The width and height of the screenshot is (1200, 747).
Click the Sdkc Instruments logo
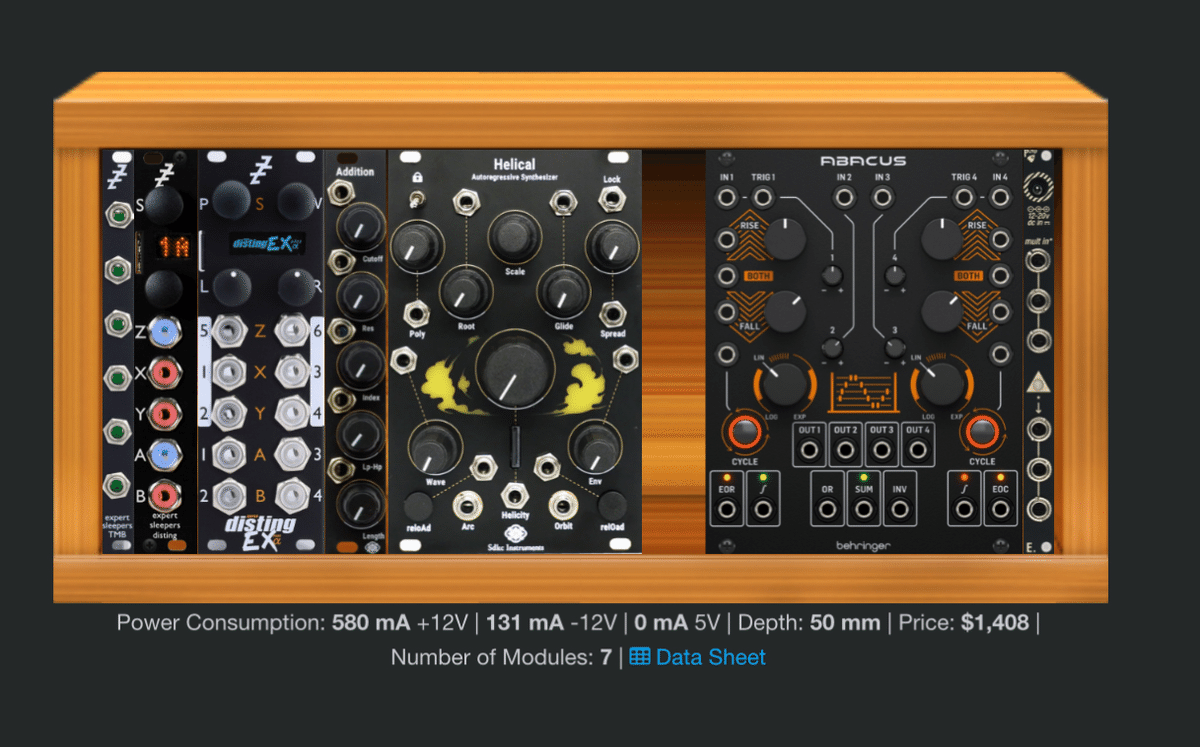pos(516,537)
